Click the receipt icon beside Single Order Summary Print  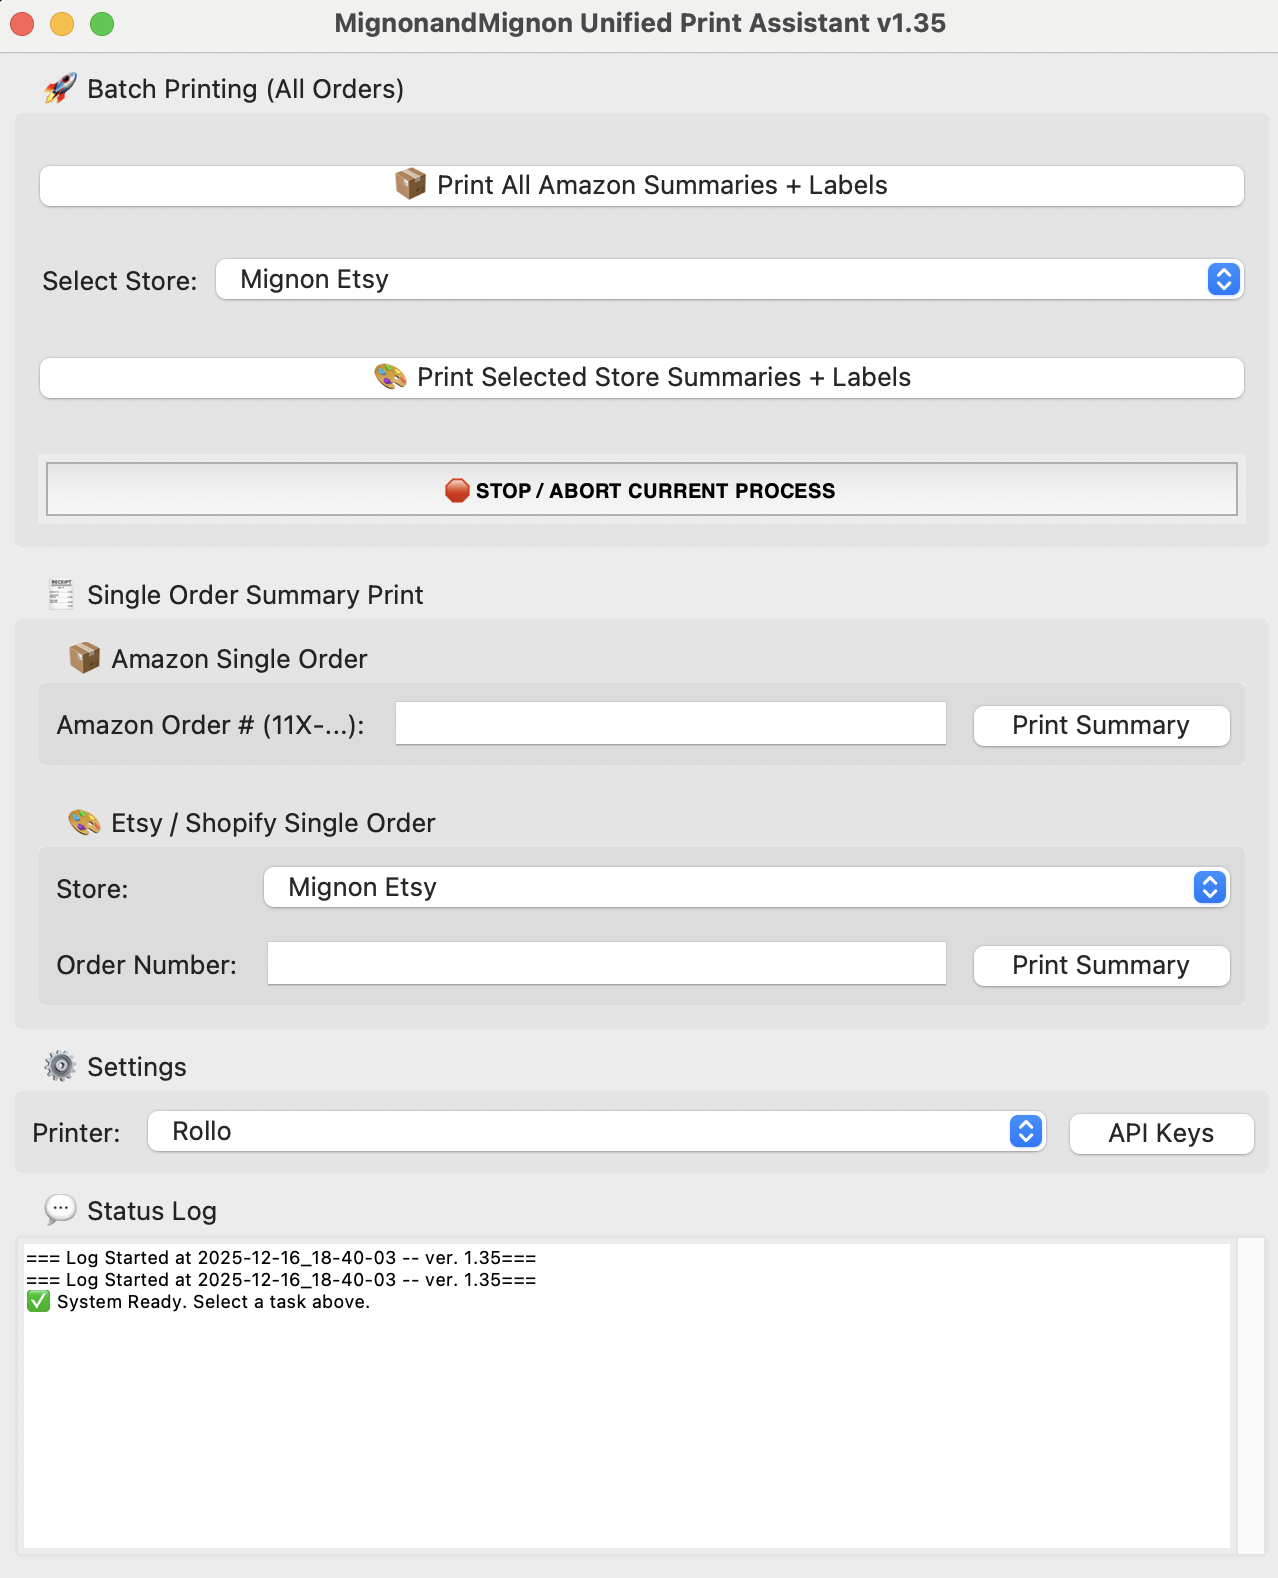pos(61,594)
